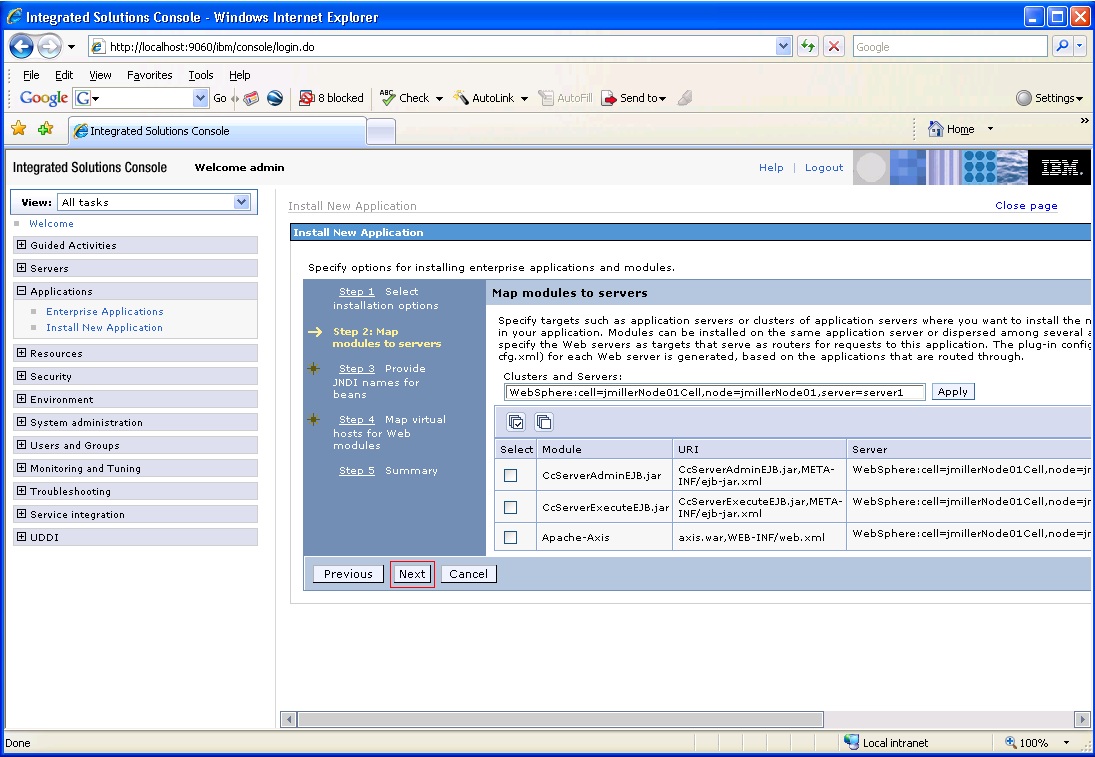This screenshot has height=757, width=1095.
Task: Expand the Security section
Action: click(21, 376)
